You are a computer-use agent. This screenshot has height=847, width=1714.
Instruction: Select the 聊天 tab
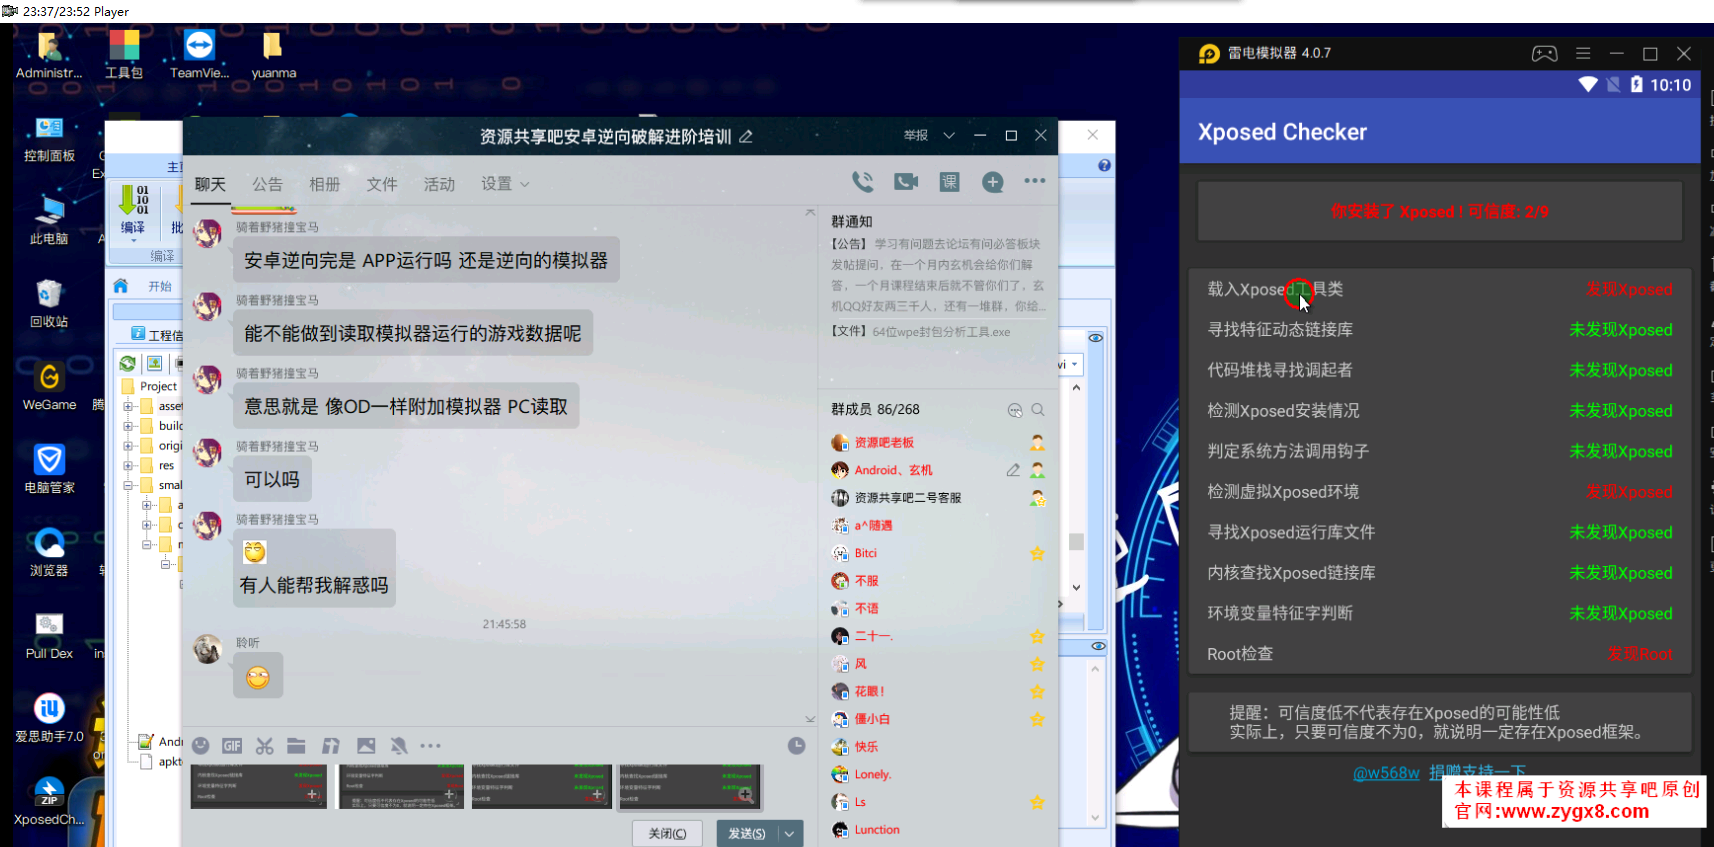click(x=210, y=184)
